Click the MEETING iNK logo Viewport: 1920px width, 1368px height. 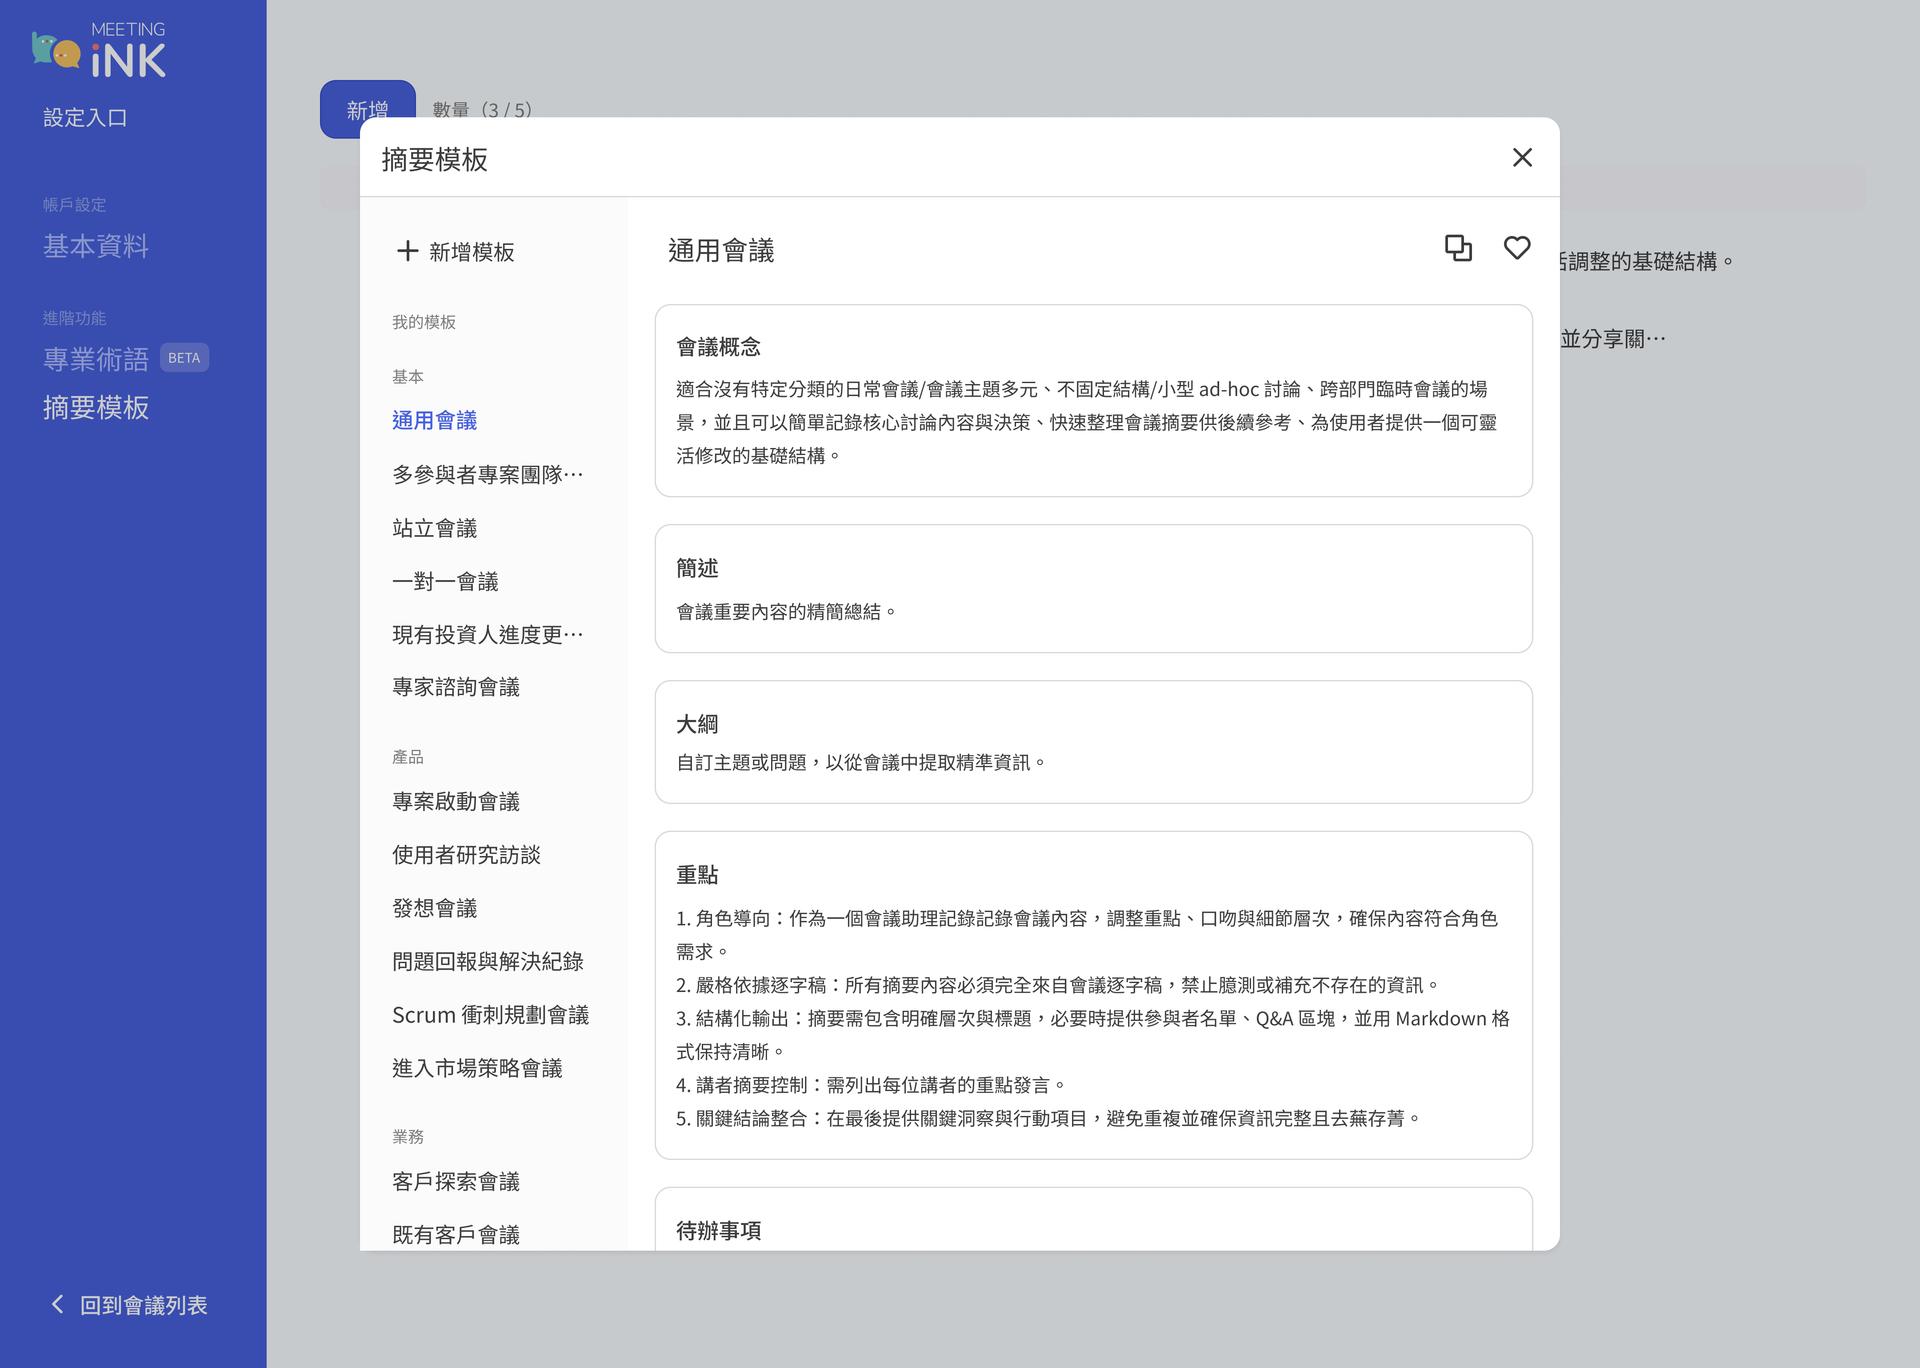pyautogui.click(x=98, y=46)
